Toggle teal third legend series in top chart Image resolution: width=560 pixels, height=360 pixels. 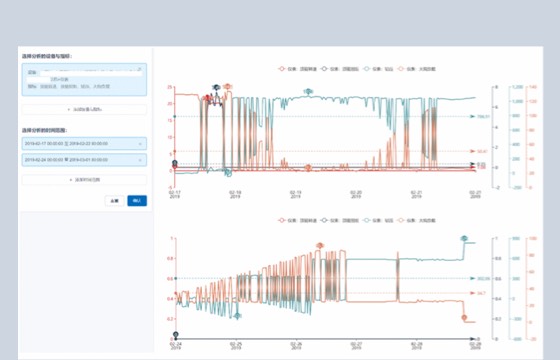(x=378, y=69)
